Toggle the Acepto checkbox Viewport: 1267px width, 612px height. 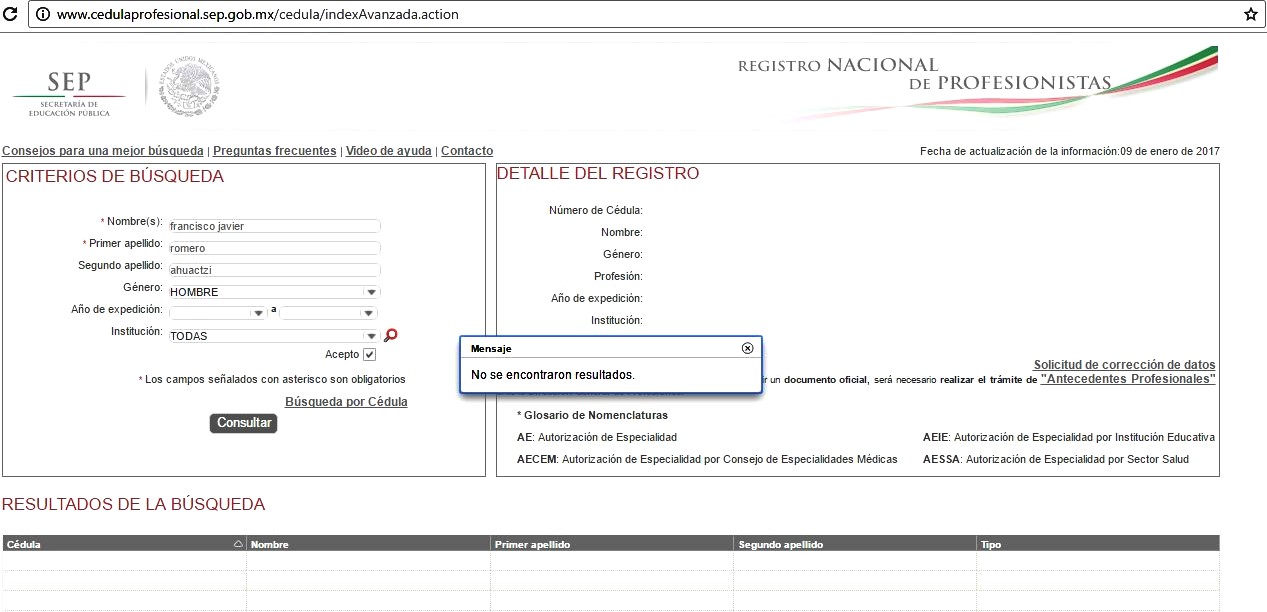click(369, 355)
